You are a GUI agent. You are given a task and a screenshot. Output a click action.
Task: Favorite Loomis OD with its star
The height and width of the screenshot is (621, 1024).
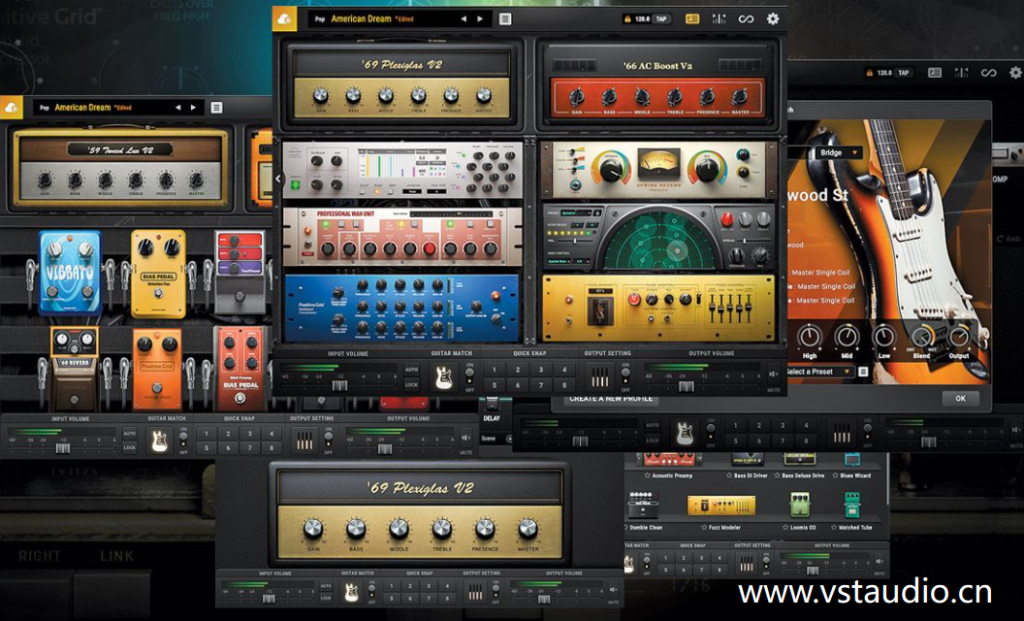[786, 528]
